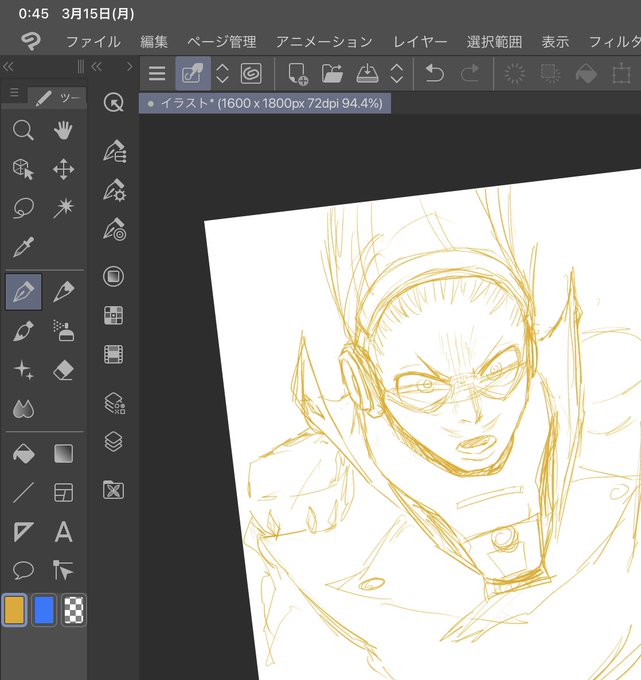Select the blue sub color swatch
Image resolution: width=641 pixels, height=680 pixels.
tap(44, 610)
